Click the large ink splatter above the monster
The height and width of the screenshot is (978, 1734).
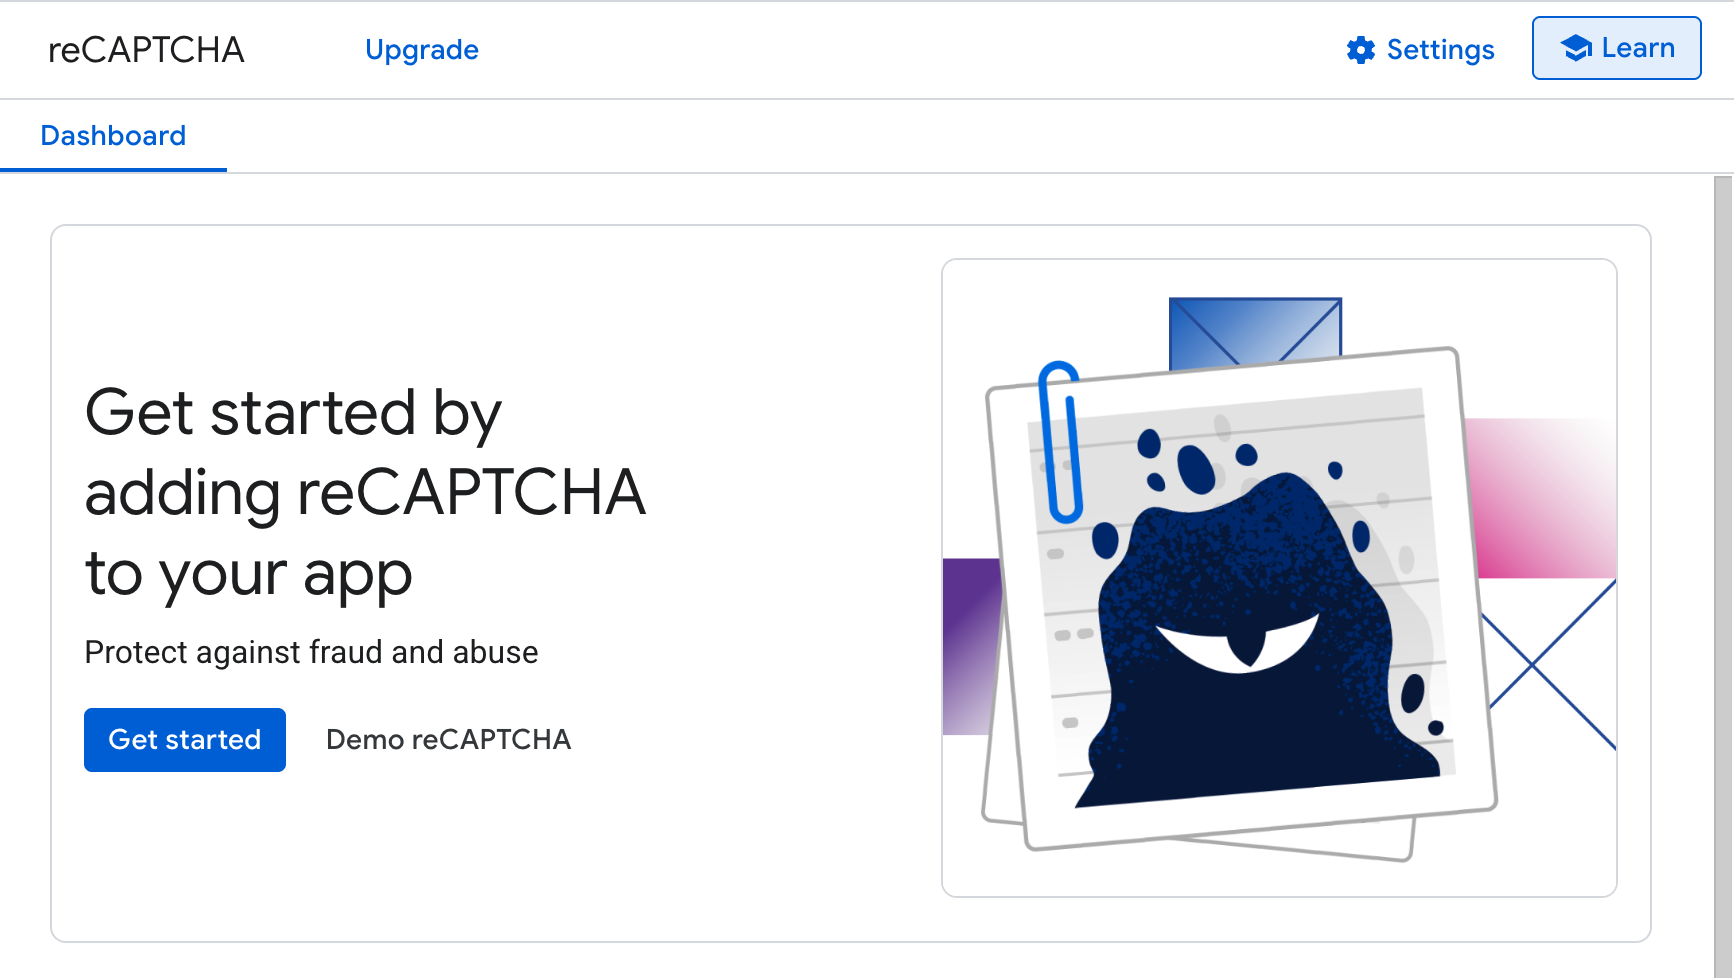1195,469
